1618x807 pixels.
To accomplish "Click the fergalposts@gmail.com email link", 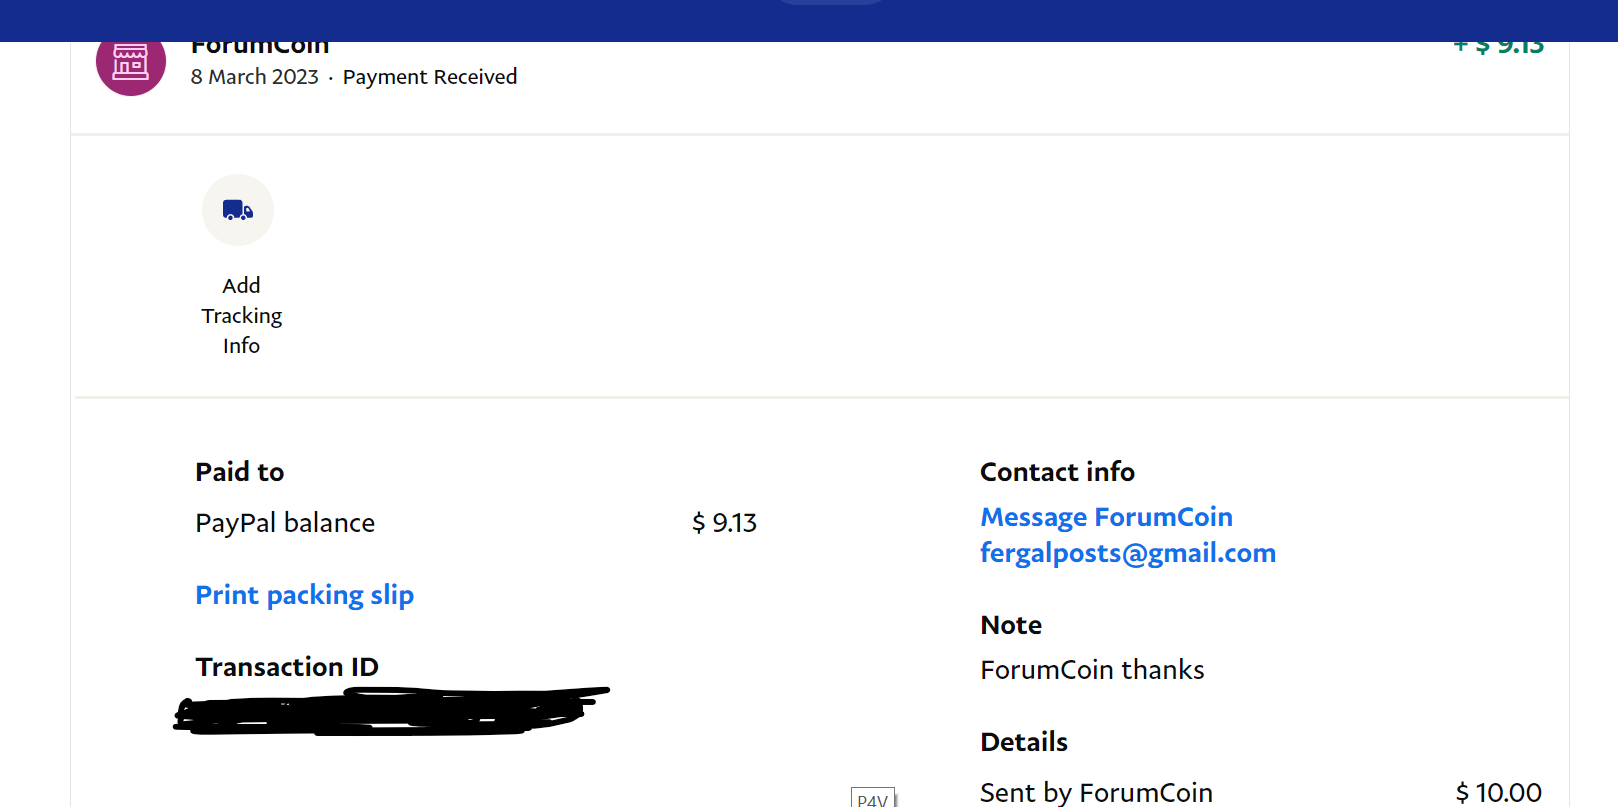I will 1128,553.
